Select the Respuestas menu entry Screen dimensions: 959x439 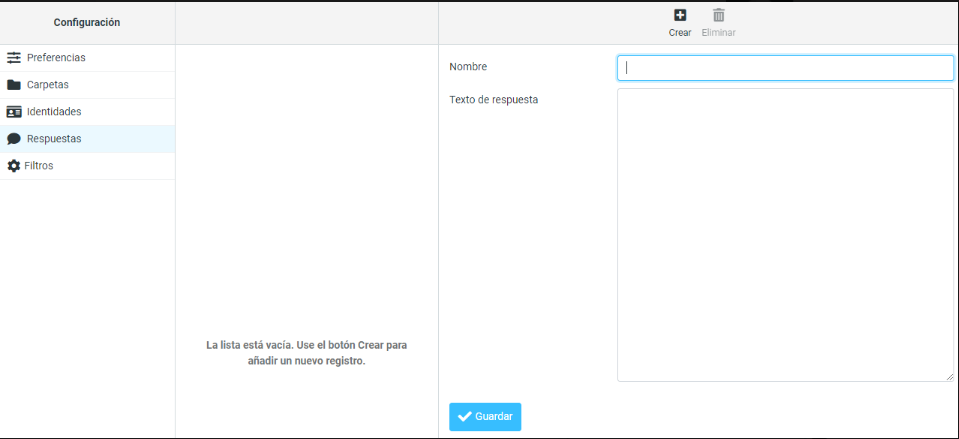87,139
